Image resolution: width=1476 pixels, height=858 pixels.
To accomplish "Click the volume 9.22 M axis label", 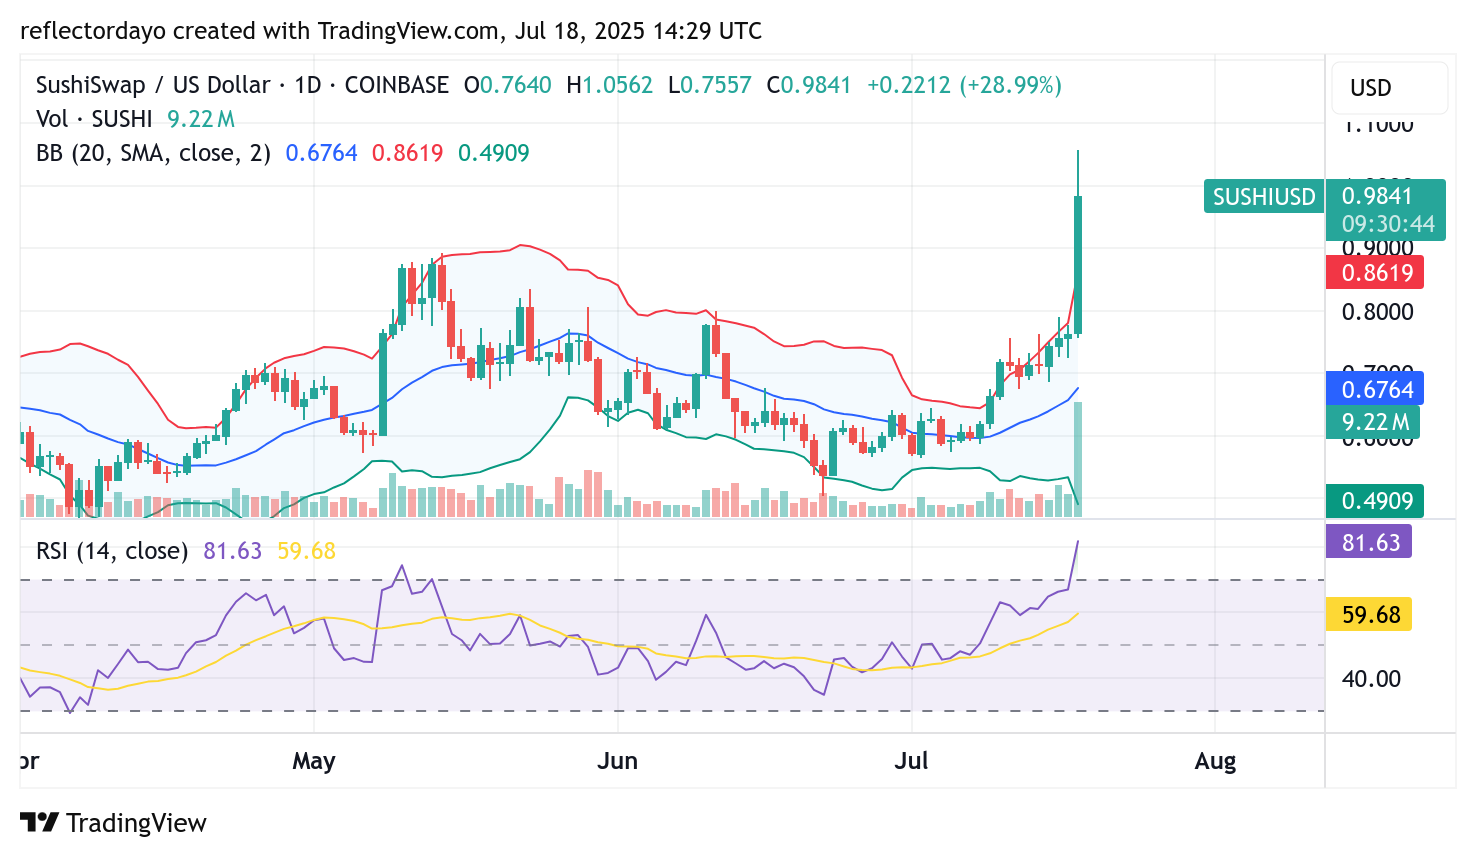I will [1373, 423].
